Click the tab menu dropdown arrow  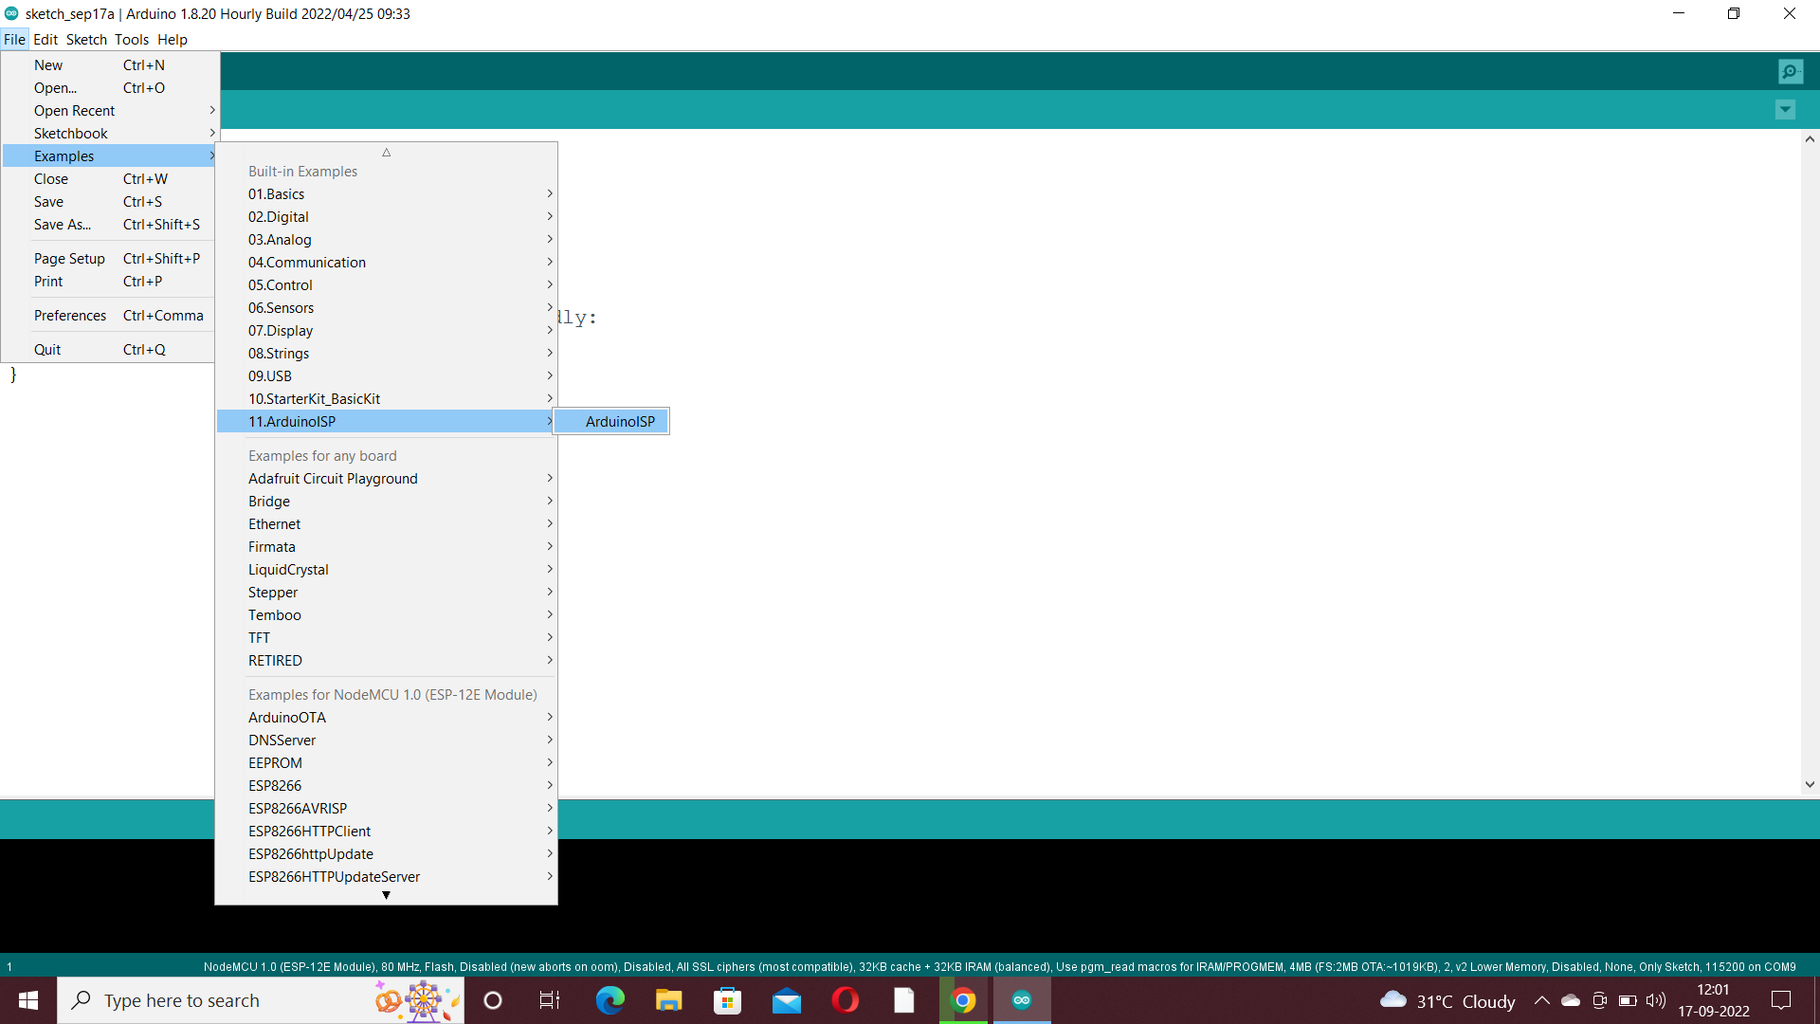pyautogui.click(x=1785, y=110)
